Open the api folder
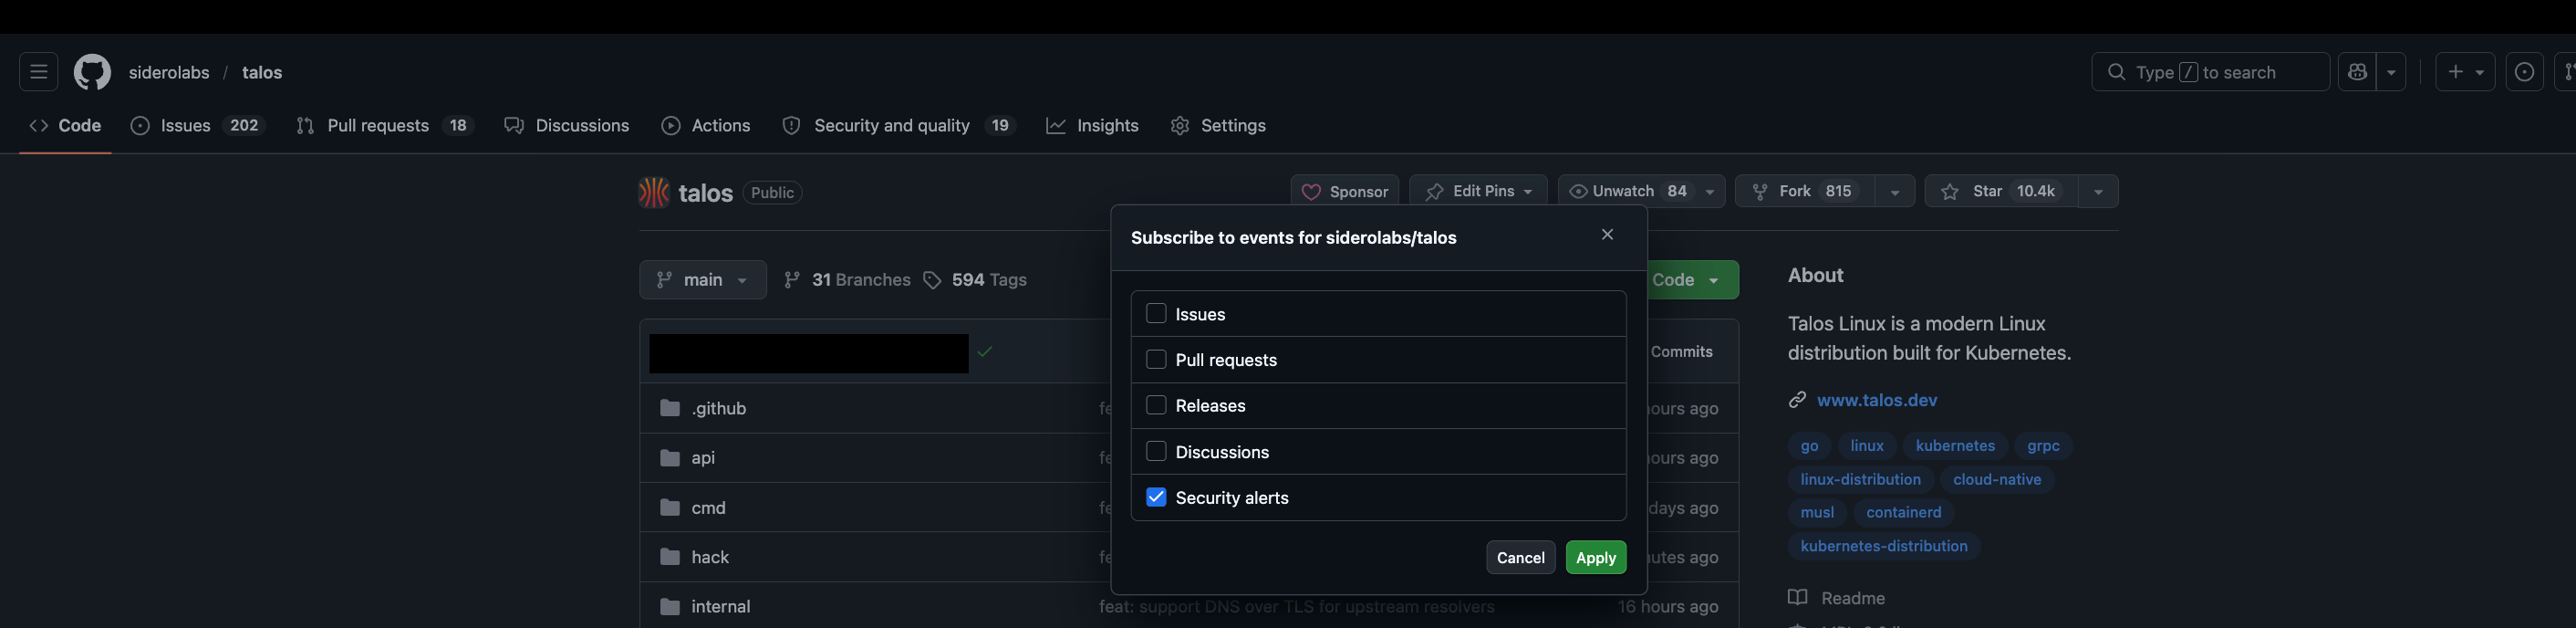2576x628 pixels. [703, 457]
